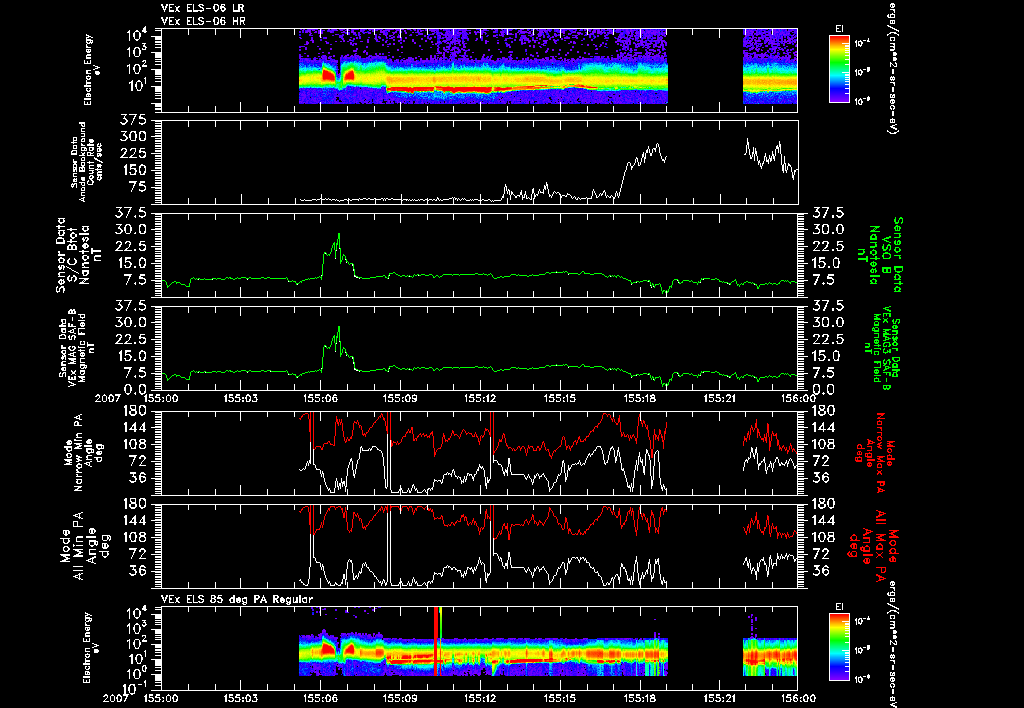Click the 375 tick on count rate axis

[132, 120]
